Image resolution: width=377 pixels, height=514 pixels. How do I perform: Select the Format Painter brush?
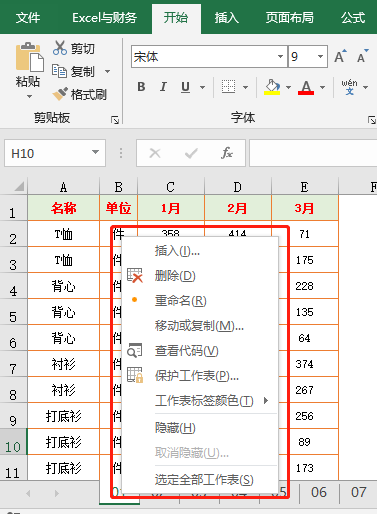coord(60,94)
